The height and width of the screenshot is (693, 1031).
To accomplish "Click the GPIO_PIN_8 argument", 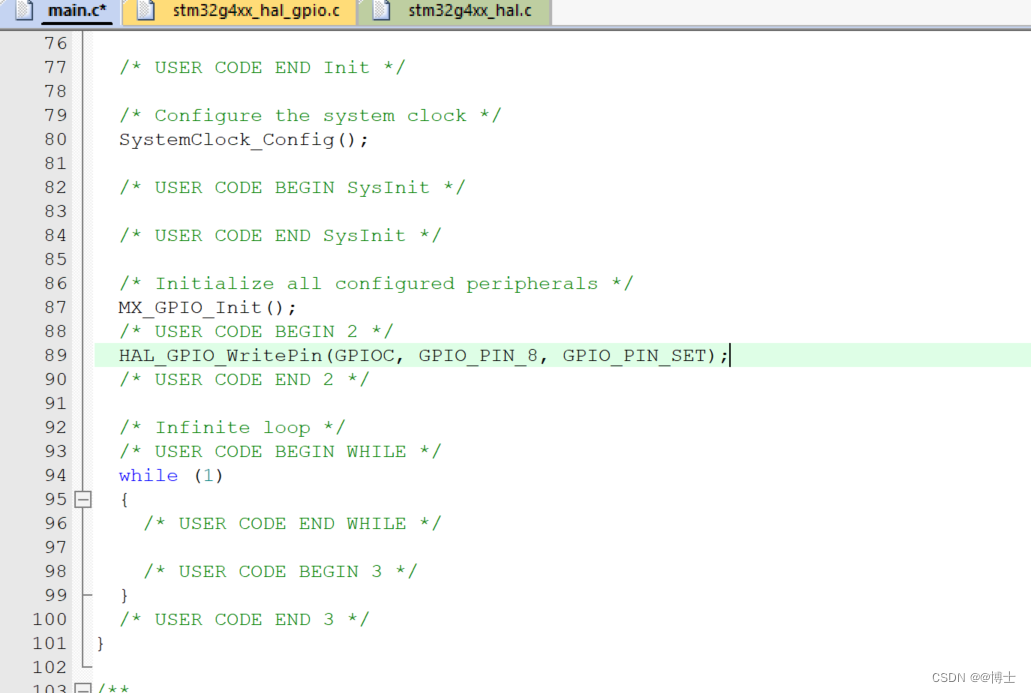I will coord(478,356).
